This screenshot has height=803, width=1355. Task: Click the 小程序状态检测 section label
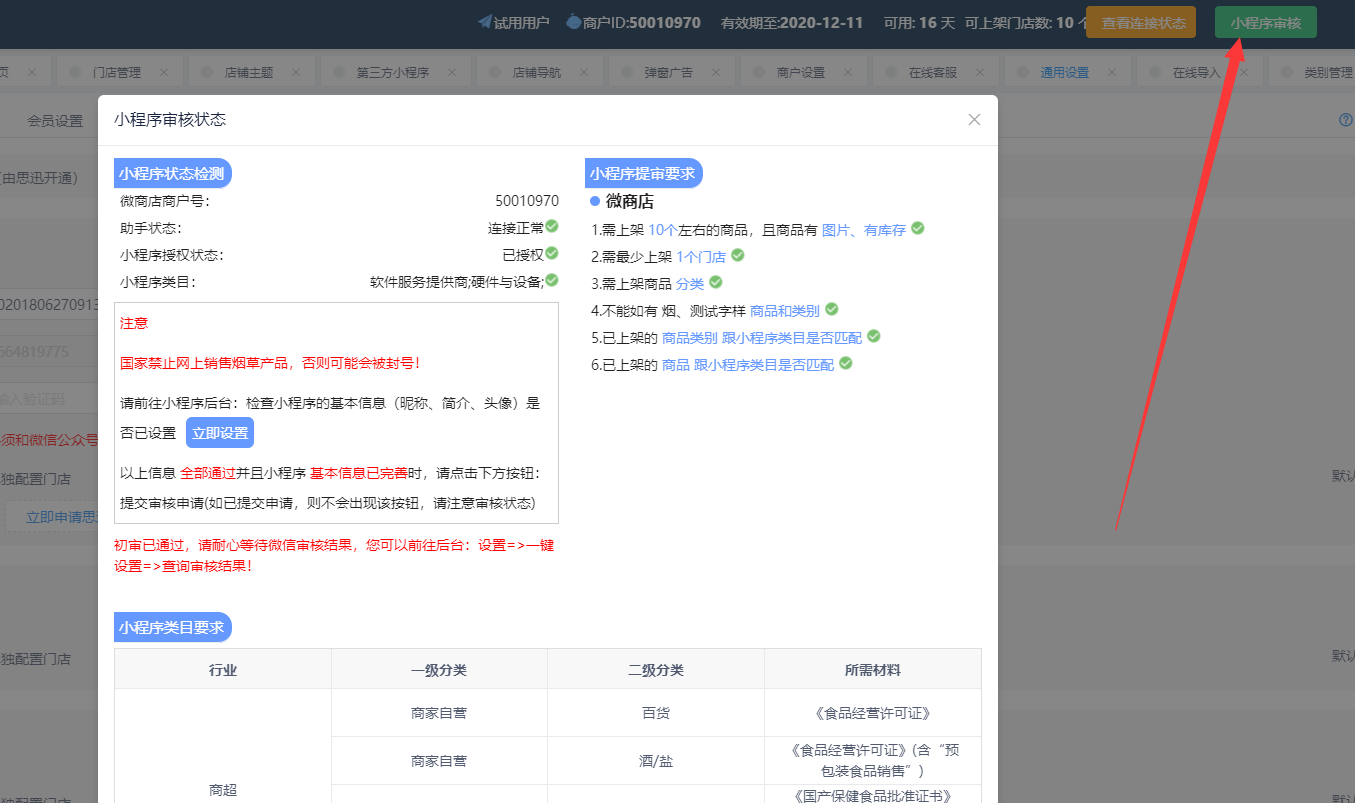(x=173, y=173)
